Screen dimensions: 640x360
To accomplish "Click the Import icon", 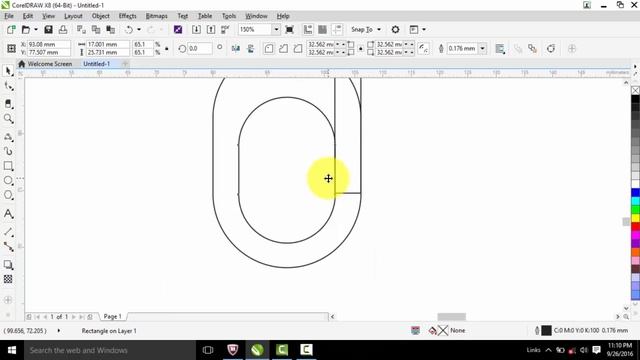I will (196, 29).
